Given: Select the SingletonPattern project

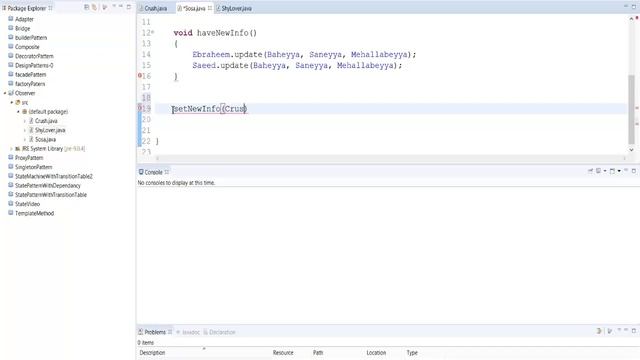Looking at the screenshot, I should point(33,167).
